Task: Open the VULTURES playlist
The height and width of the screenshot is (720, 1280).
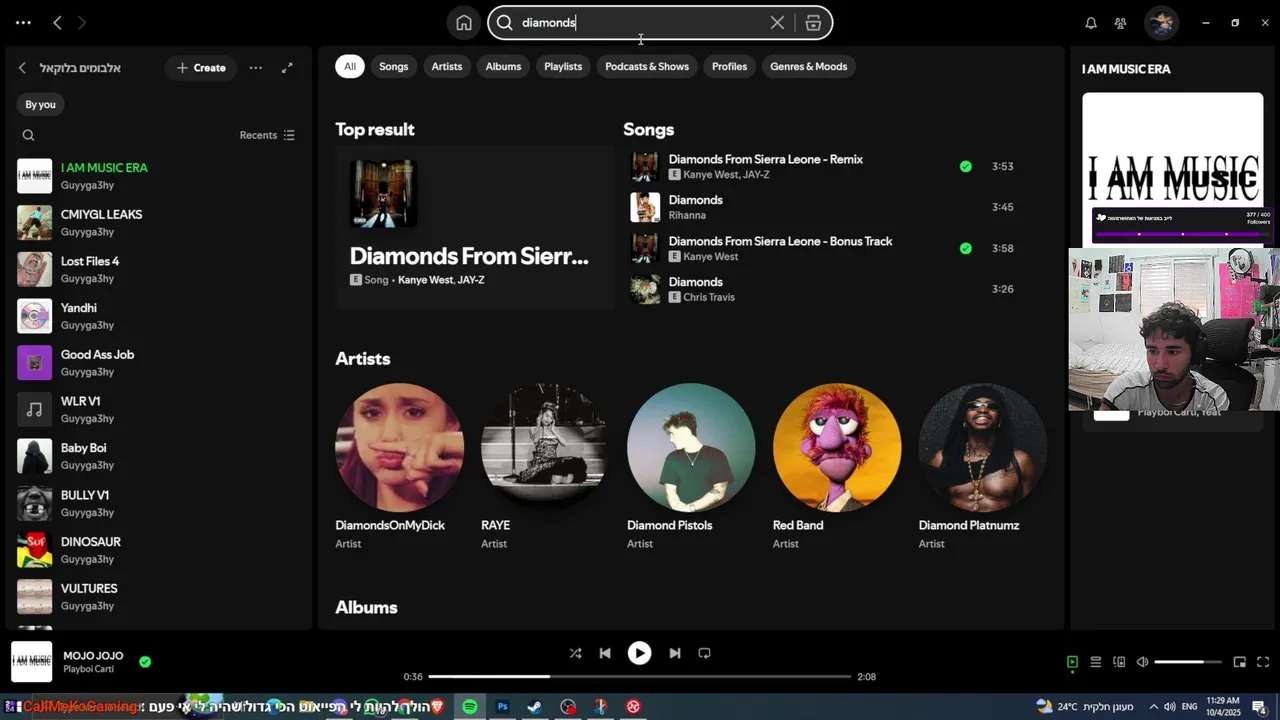Action: click(x=160, y=596)
